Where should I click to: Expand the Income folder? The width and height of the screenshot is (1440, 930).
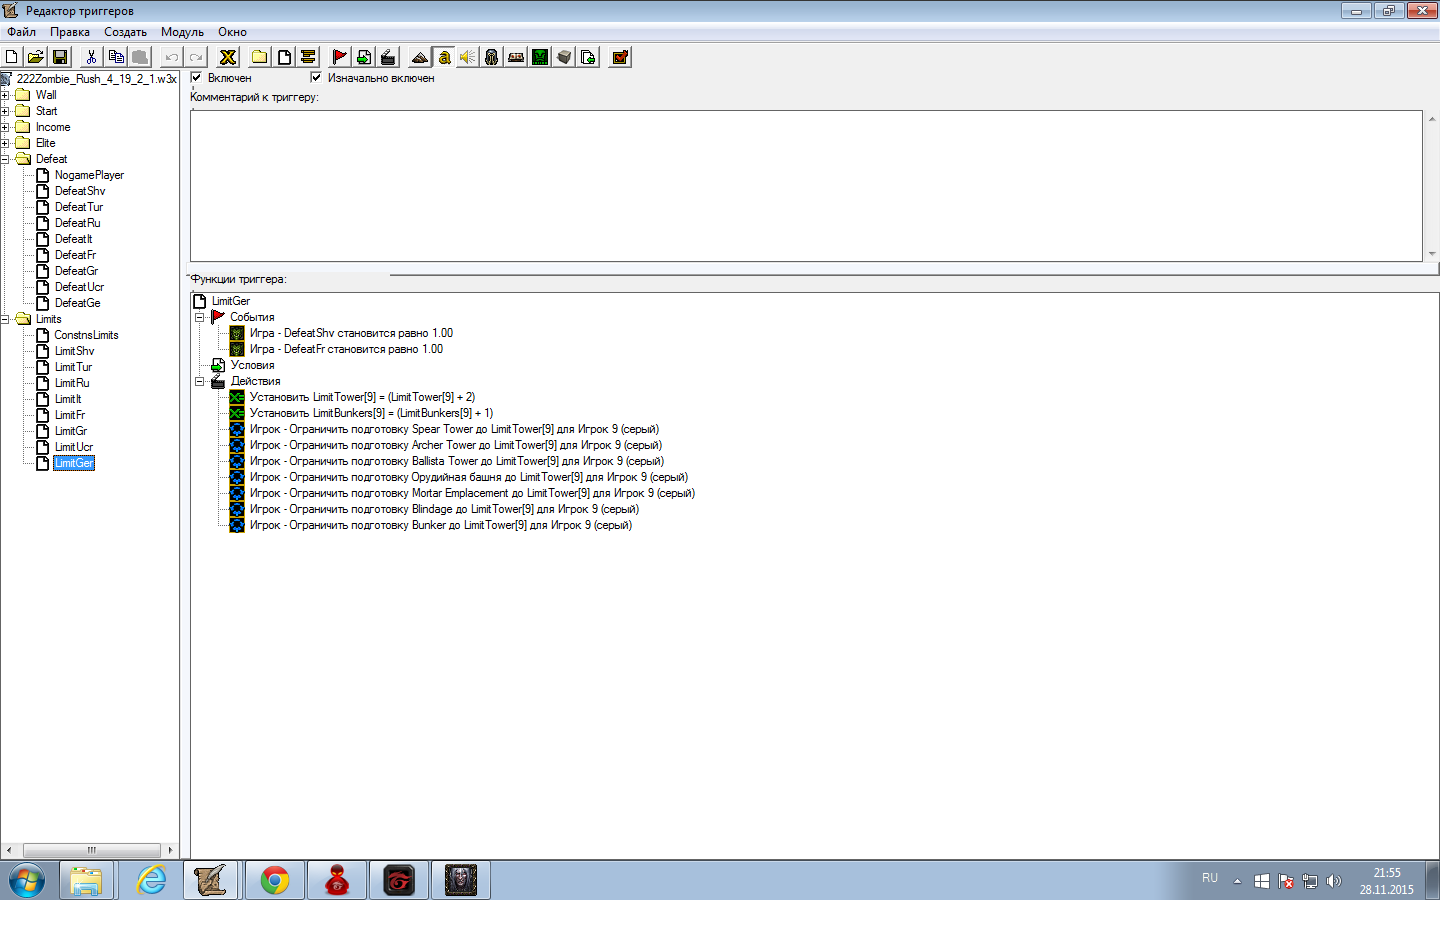(5, 127)
